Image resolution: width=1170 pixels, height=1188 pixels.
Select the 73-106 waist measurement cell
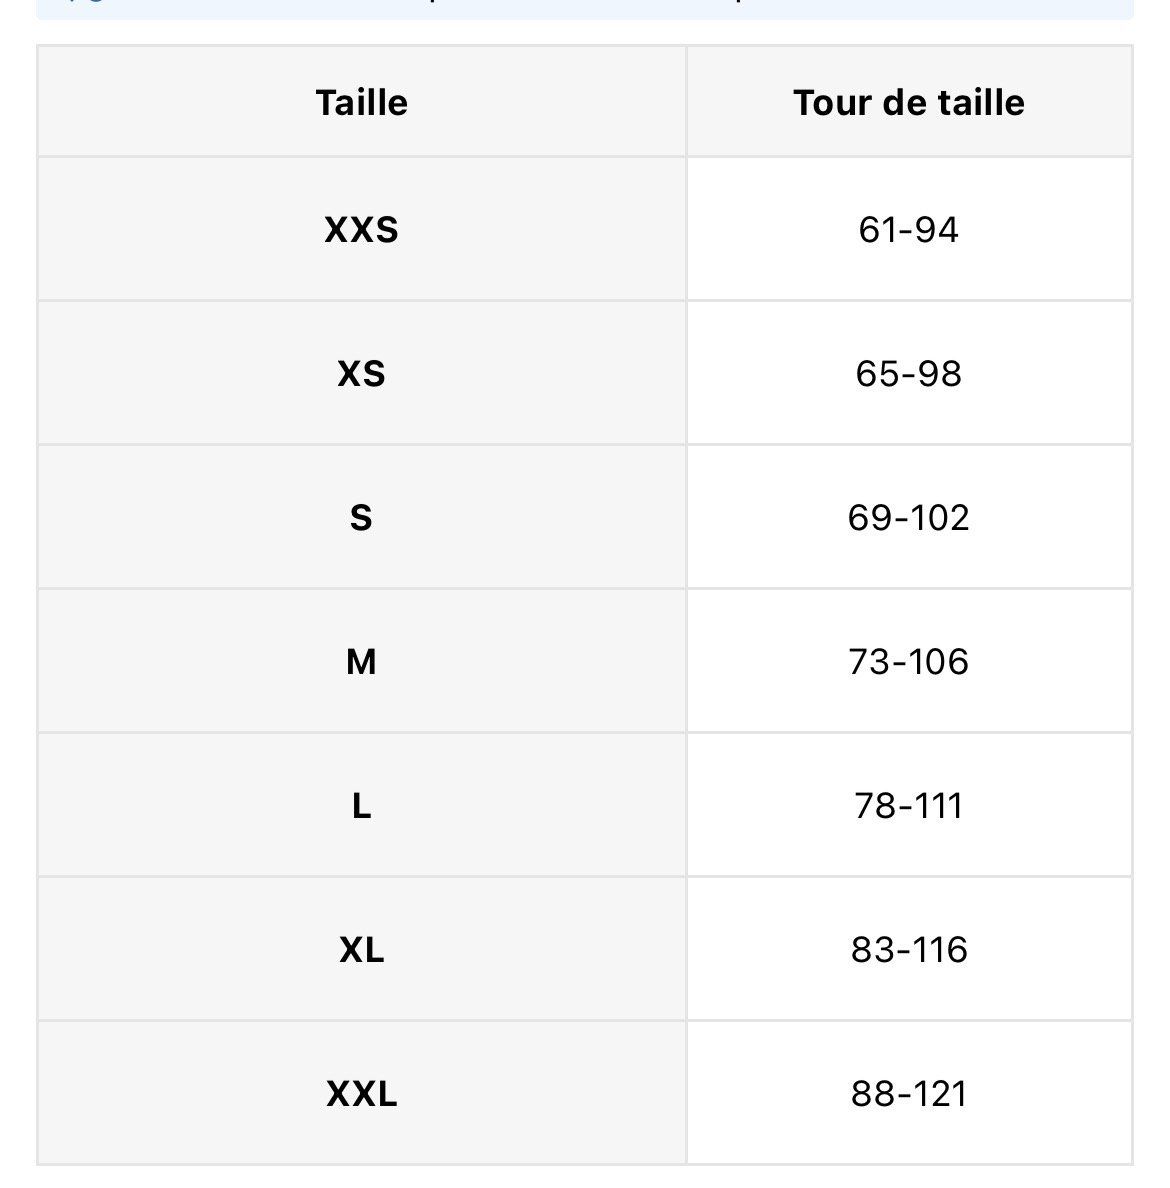tap(909, 661)
